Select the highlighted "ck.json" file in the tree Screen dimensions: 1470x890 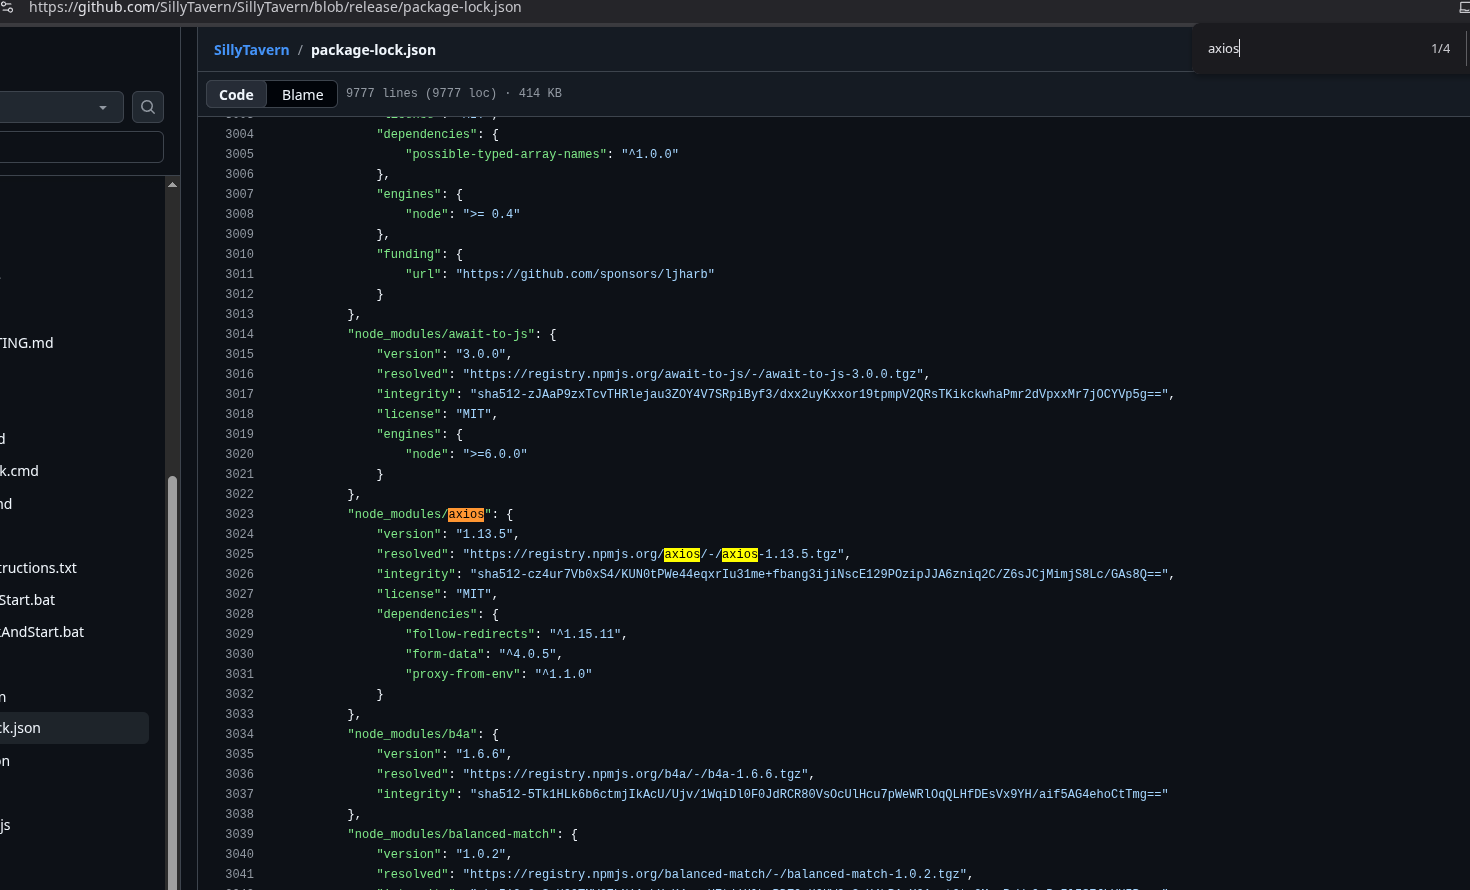coord(74,728)
